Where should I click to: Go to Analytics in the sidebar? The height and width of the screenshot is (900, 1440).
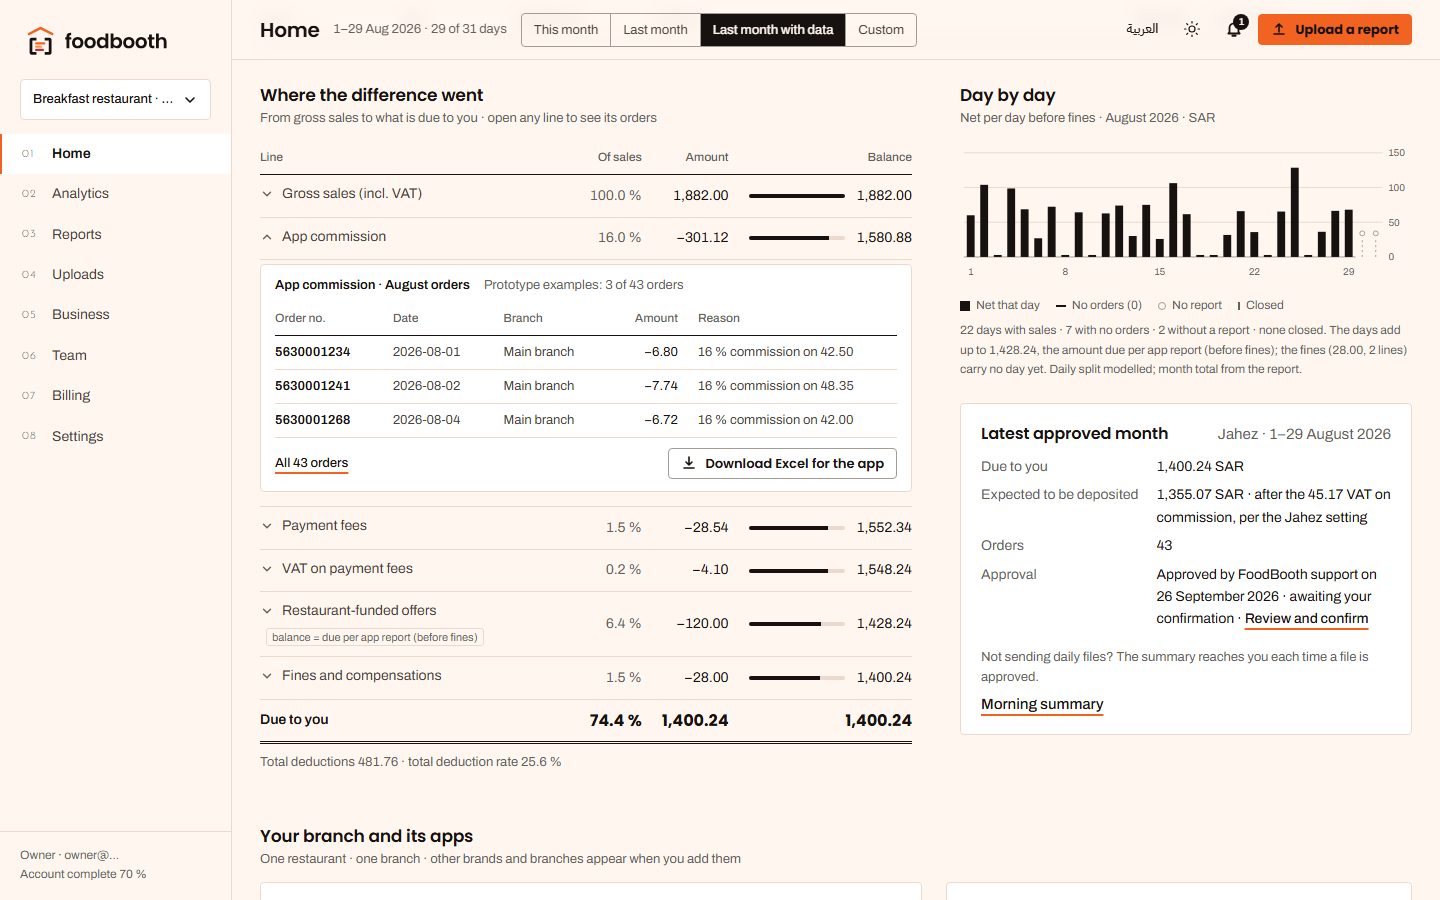coord(115,194)
